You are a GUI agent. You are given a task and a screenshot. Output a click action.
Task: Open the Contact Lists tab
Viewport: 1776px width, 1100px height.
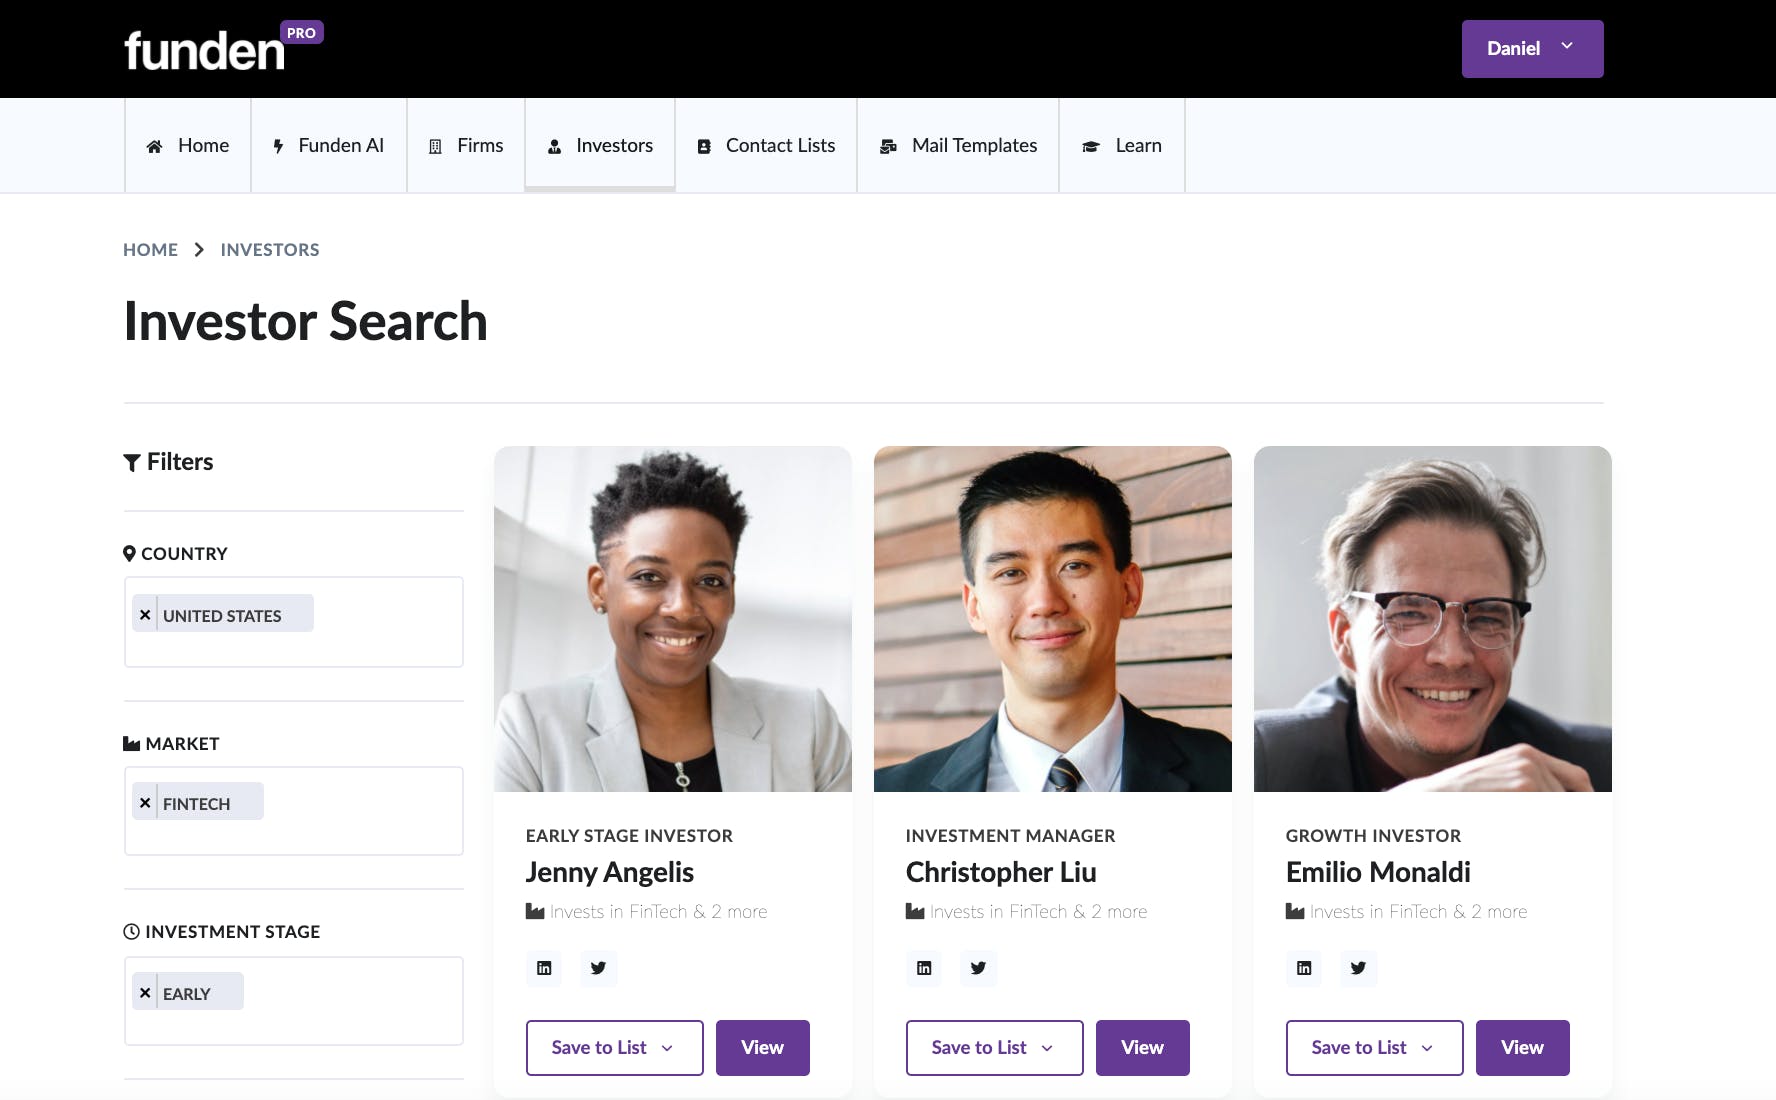tap(766, 146)
